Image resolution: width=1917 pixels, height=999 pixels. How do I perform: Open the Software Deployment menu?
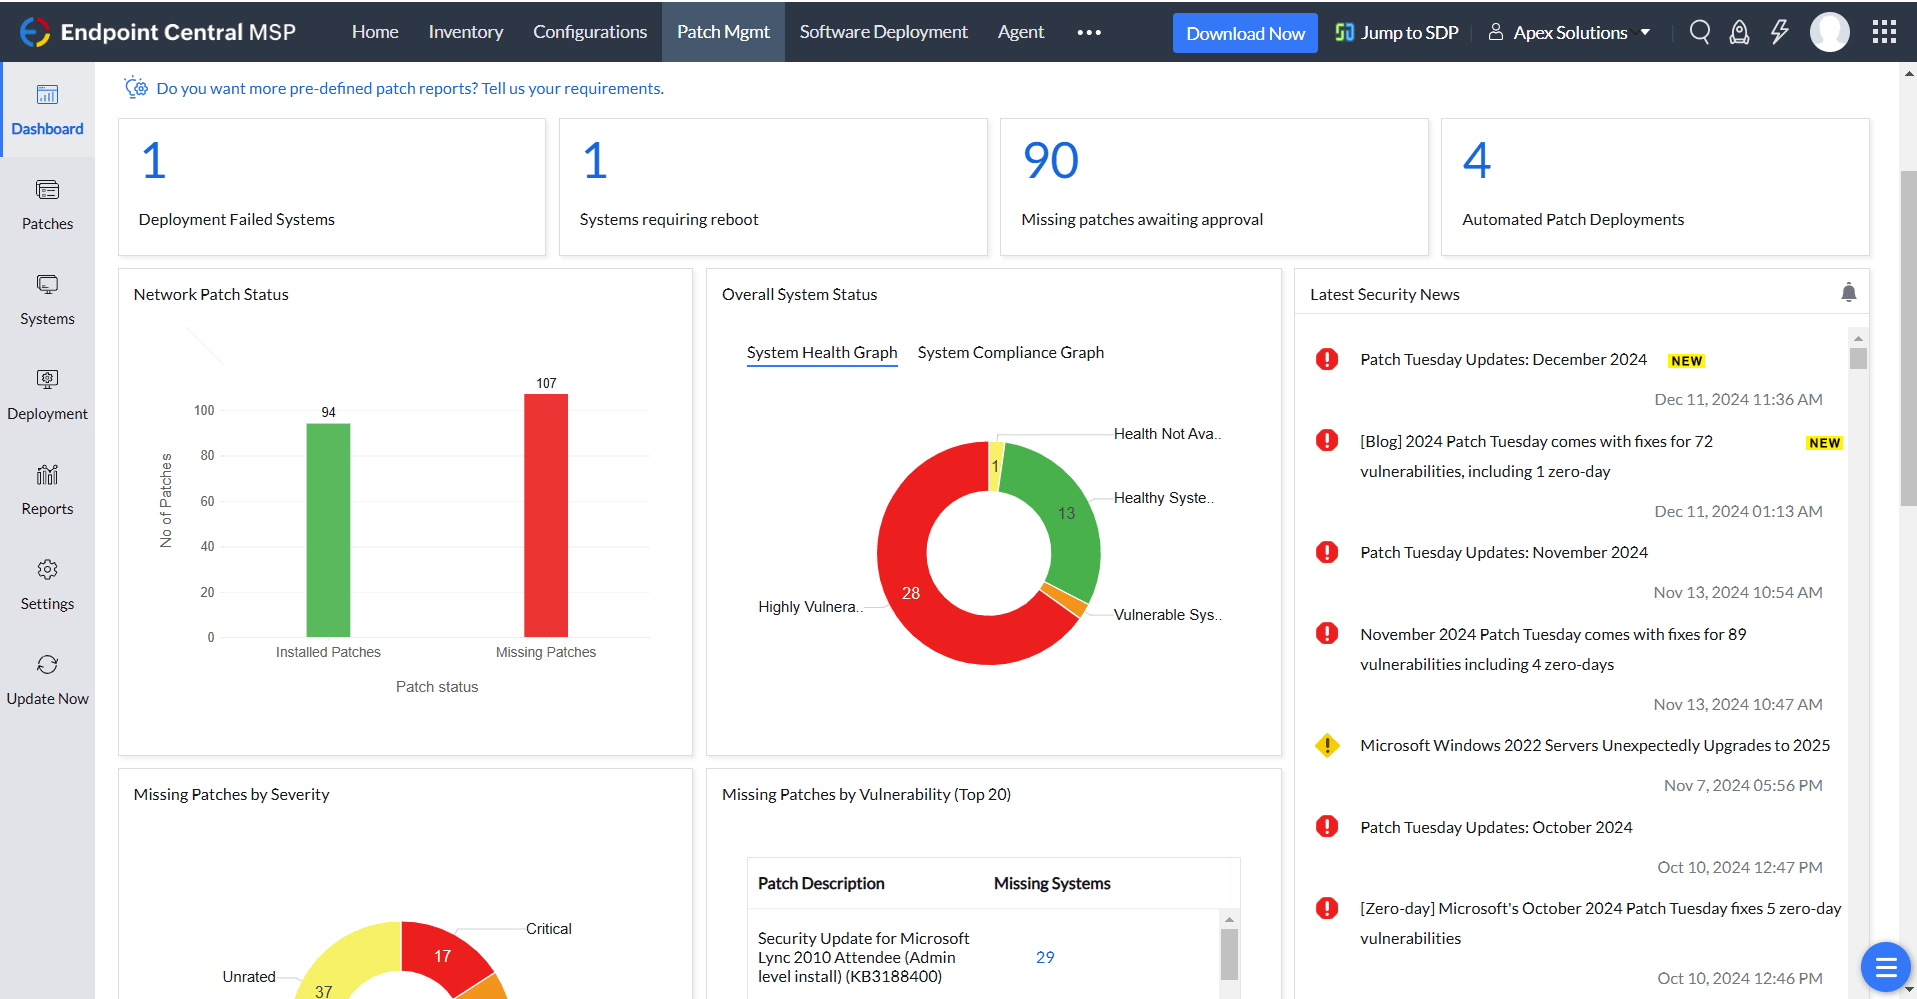click(x=883, y=31)
